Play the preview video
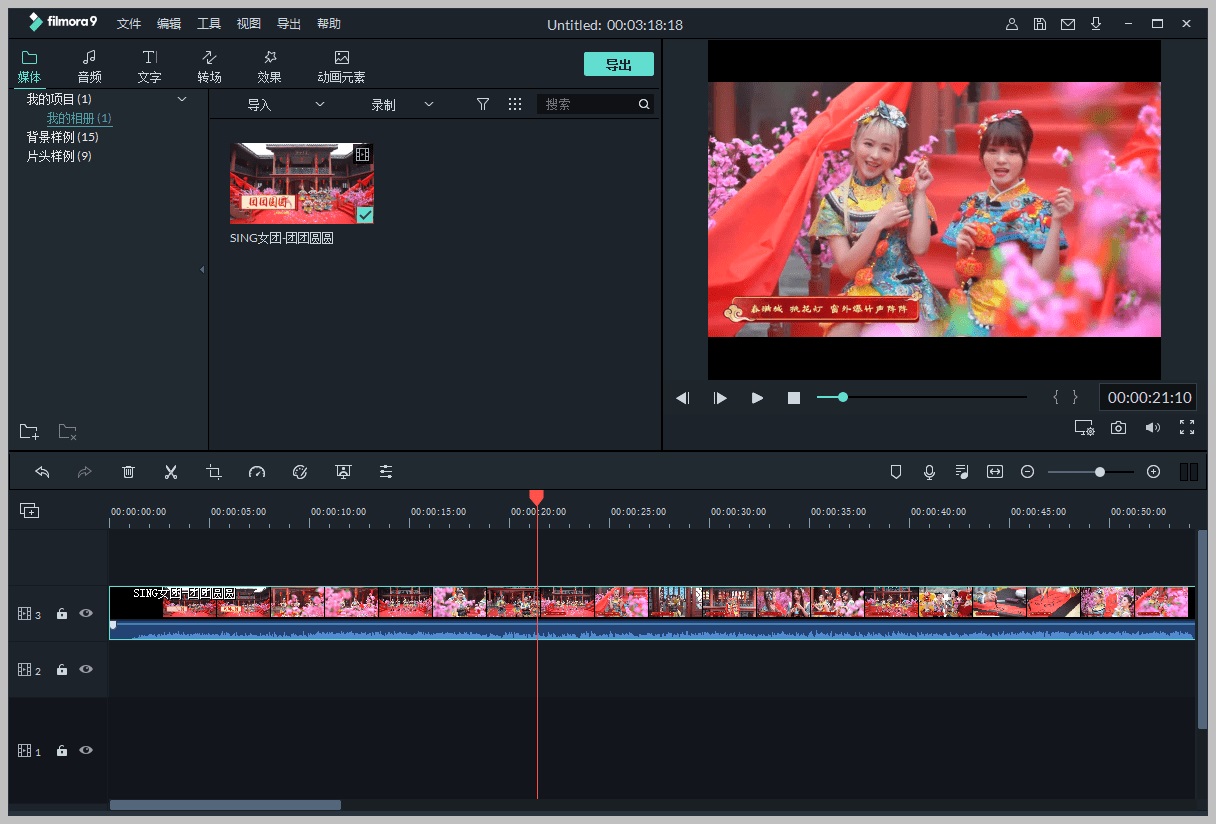This screenshot has height=824, width=1216. (x=757, y=398)
